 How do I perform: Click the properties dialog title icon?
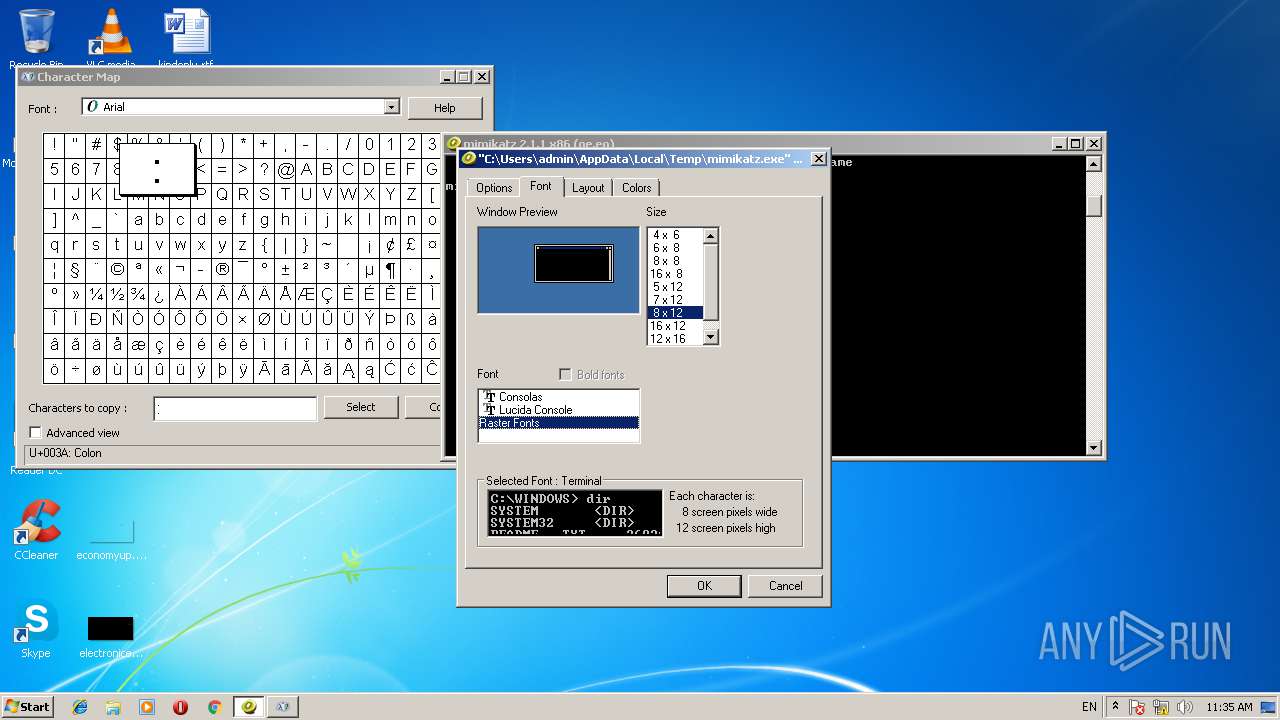point(468,158)
